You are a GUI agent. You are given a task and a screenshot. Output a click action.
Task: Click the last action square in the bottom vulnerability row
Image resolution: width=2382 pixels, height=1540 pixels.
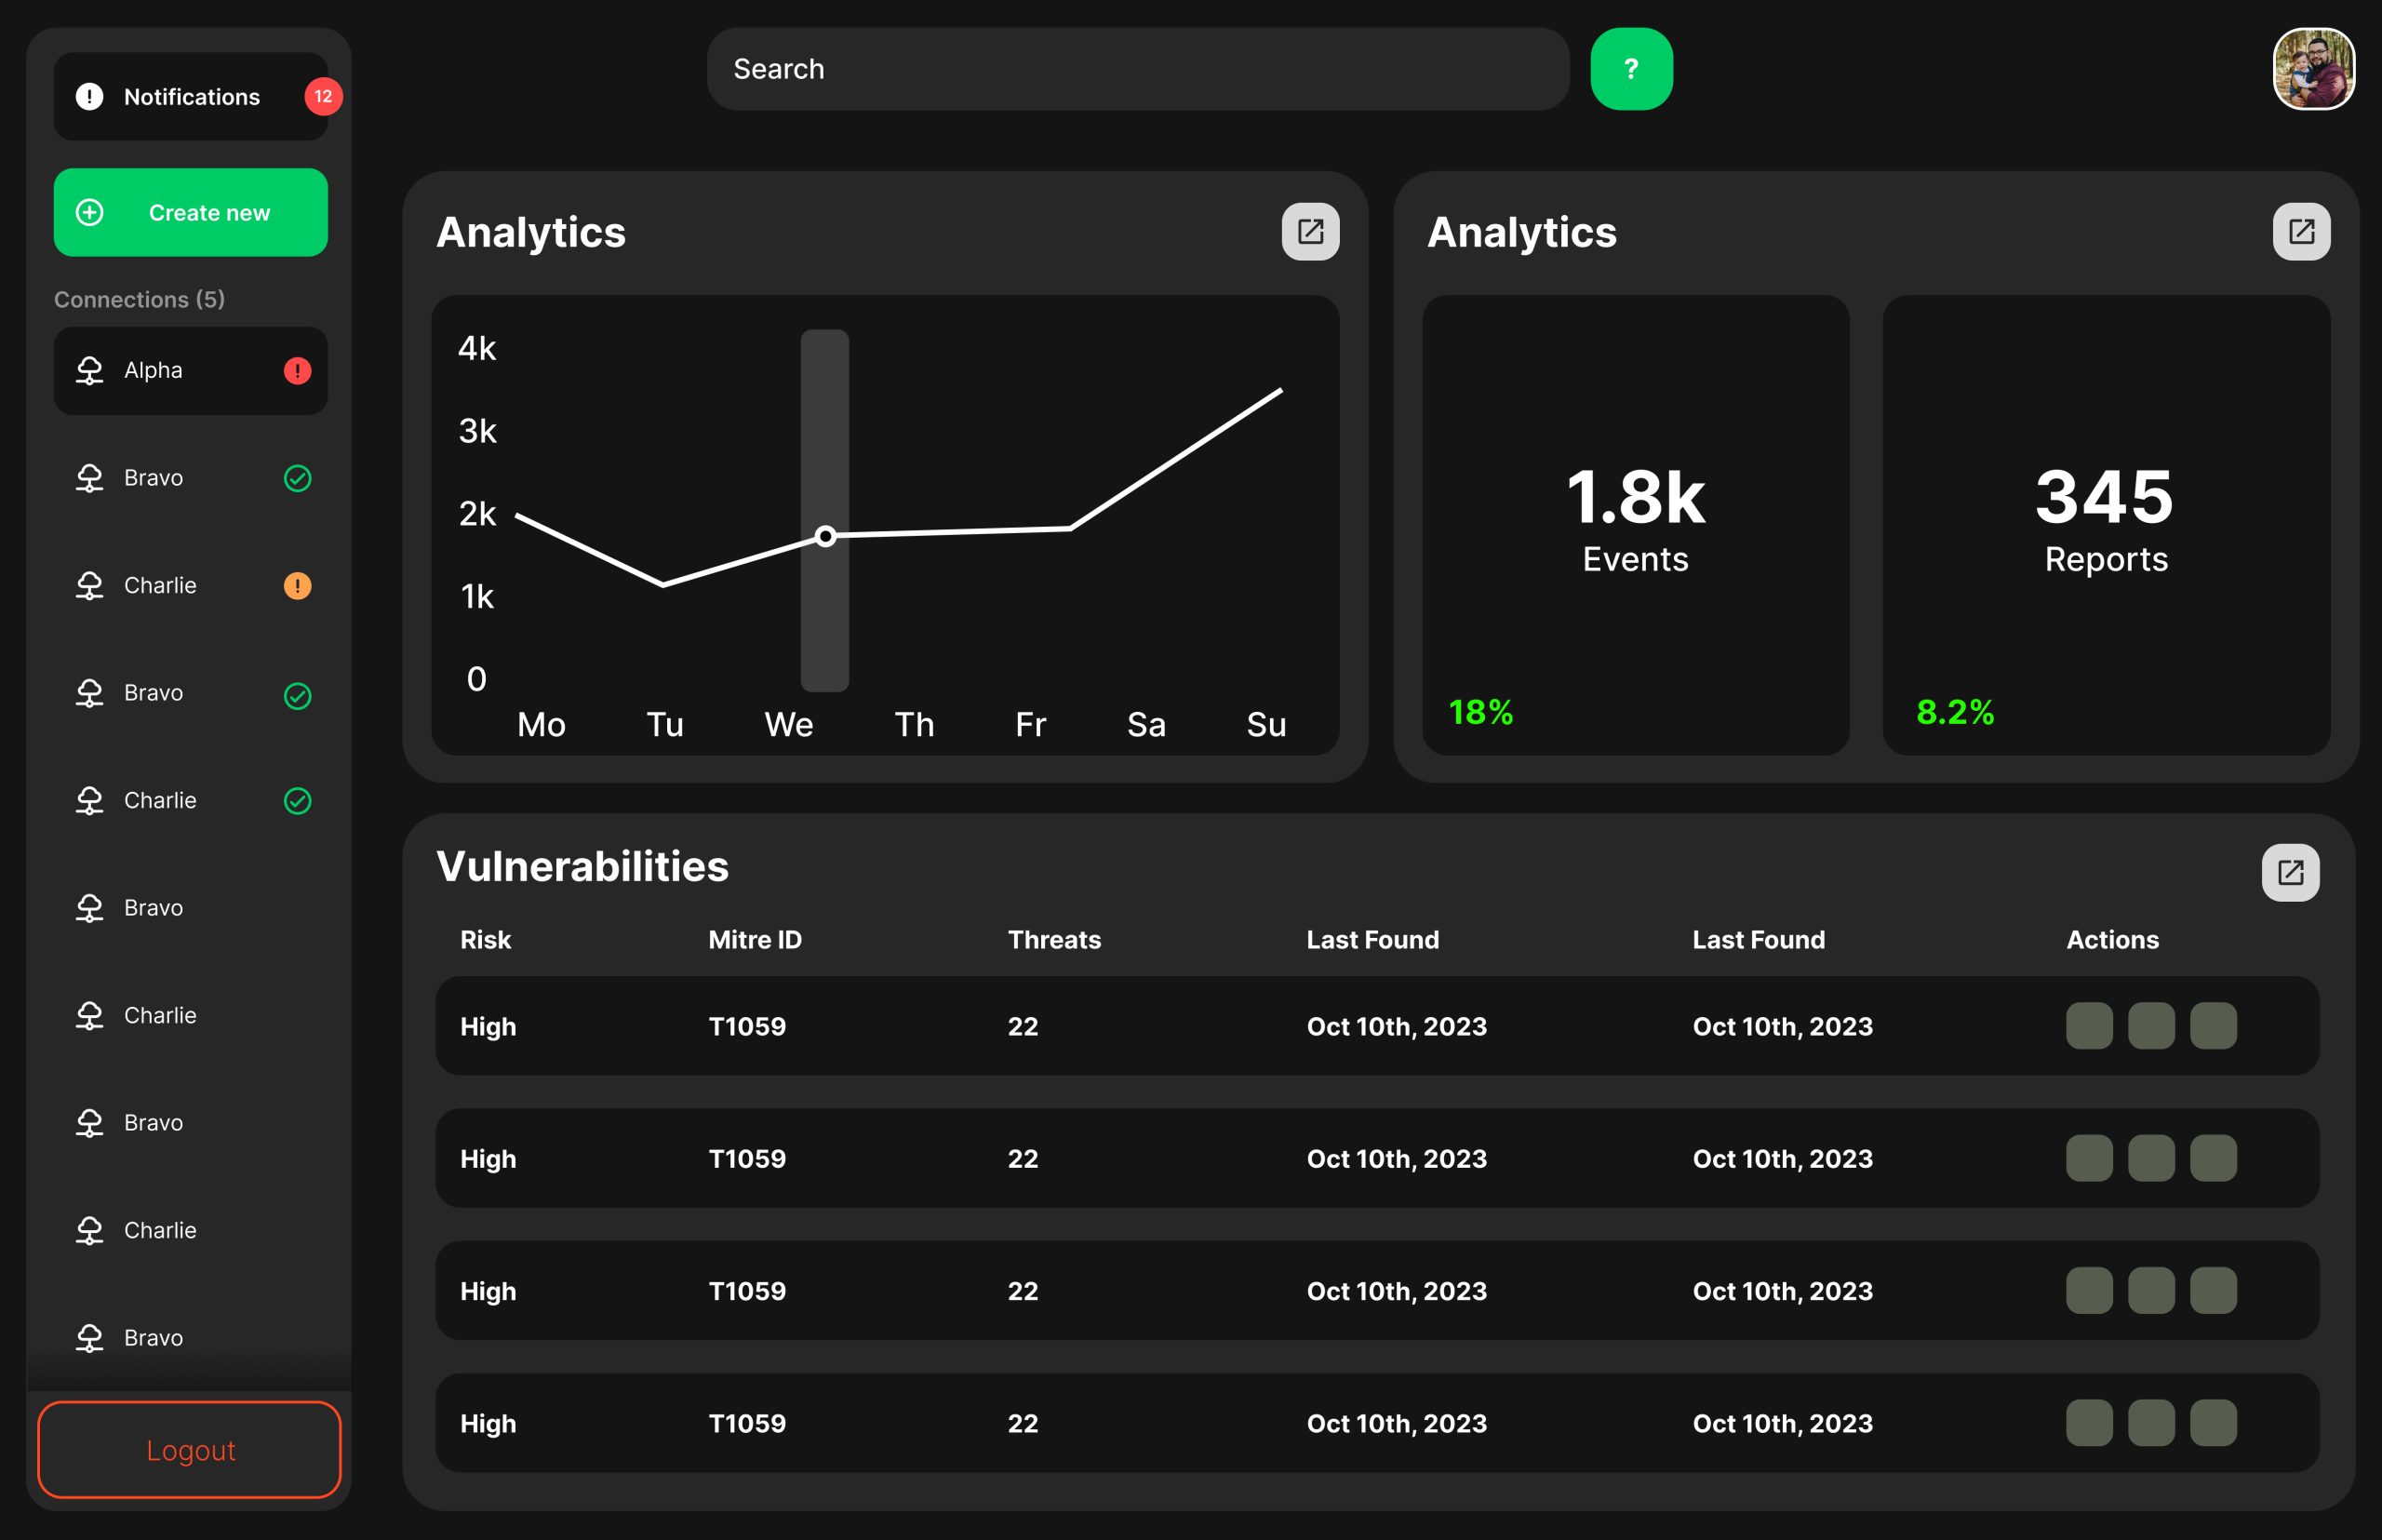(x=2213, y=1423)
